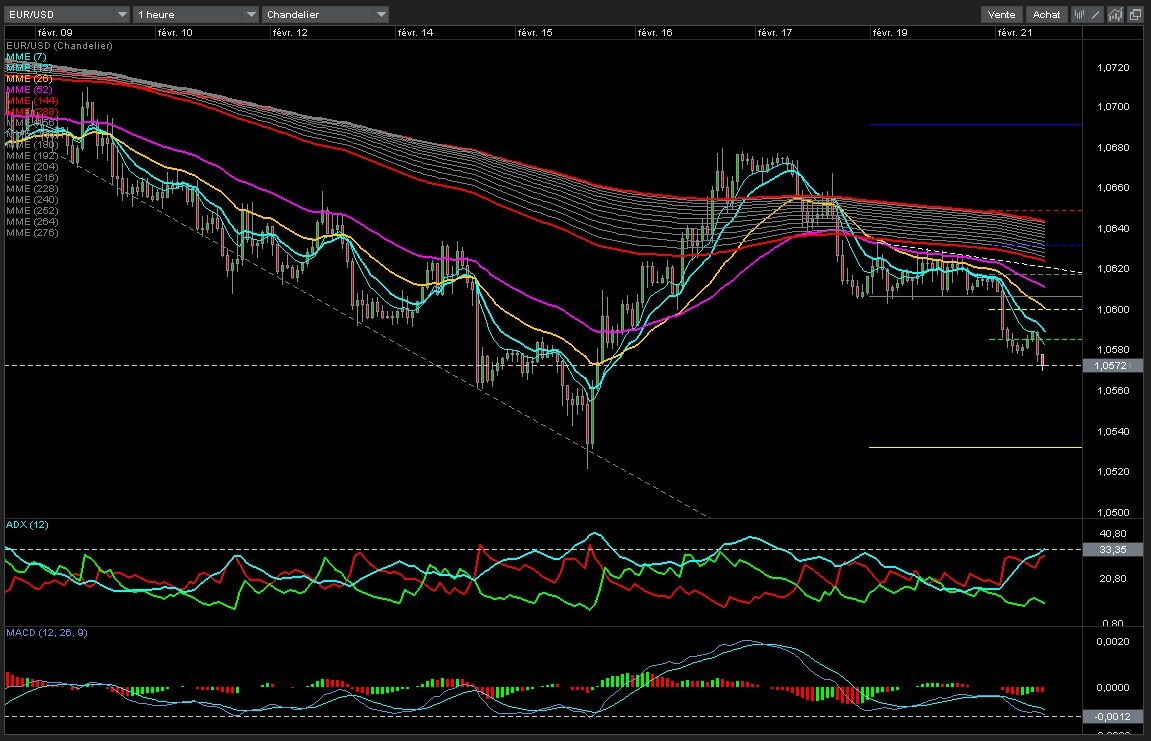Viewport: 1151px width, 741px height.
Task: Click the 1,0640 price axis label
Action: point(1113,228)
